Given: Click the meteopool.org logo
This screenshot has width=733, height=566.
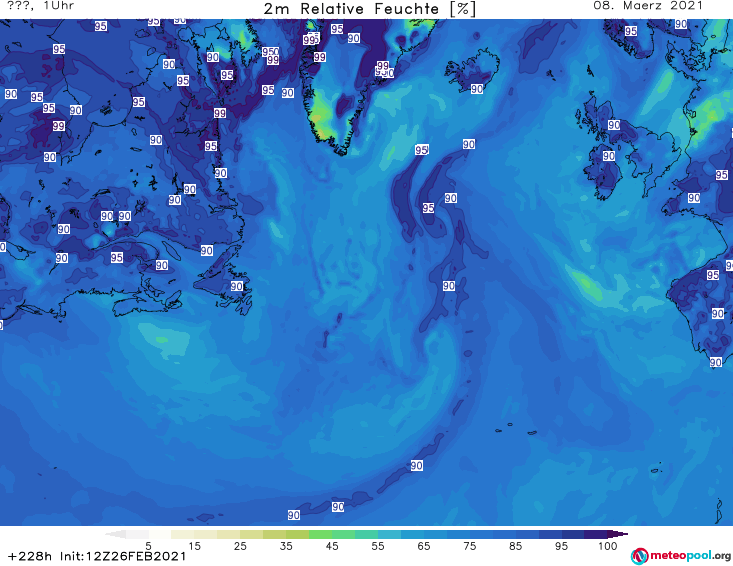Looking at the screenshot, I should [681, 556].
